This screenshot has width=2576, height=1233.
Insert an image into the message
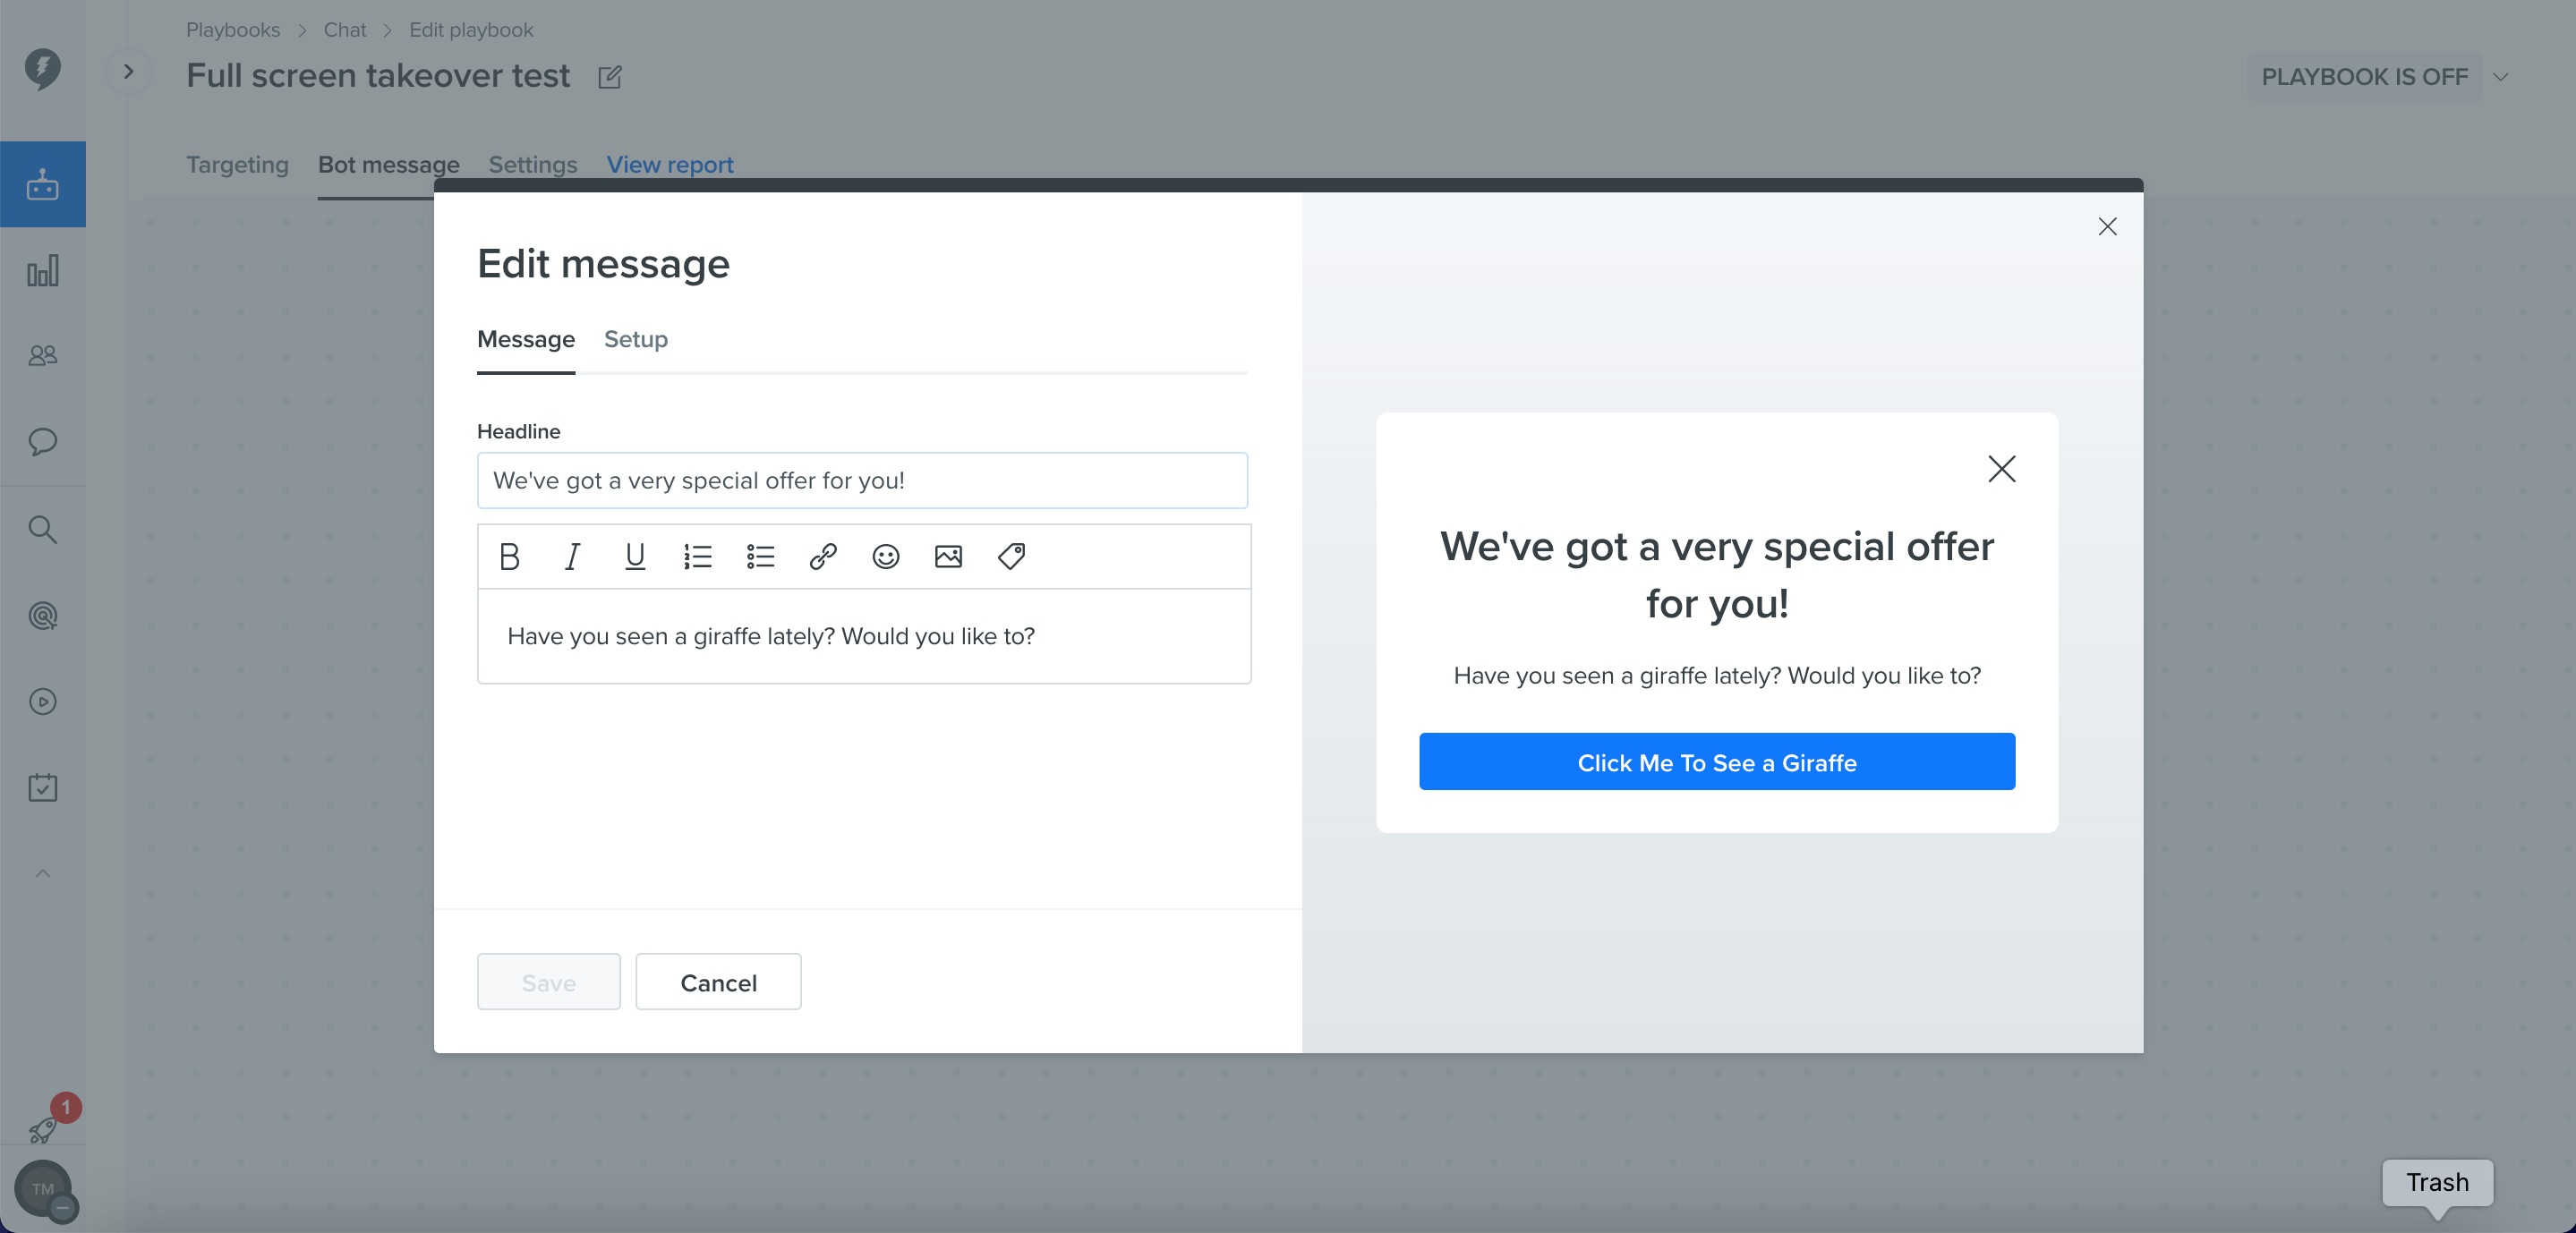pyautogui.click(x=948, y=556)
